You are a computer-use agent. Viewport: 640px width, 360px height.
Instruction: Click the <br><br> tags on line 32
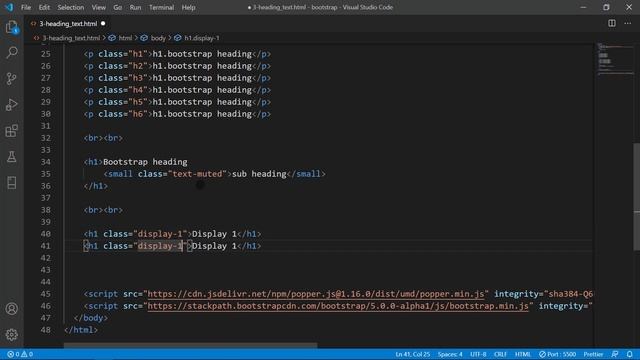tap(103, 138)
